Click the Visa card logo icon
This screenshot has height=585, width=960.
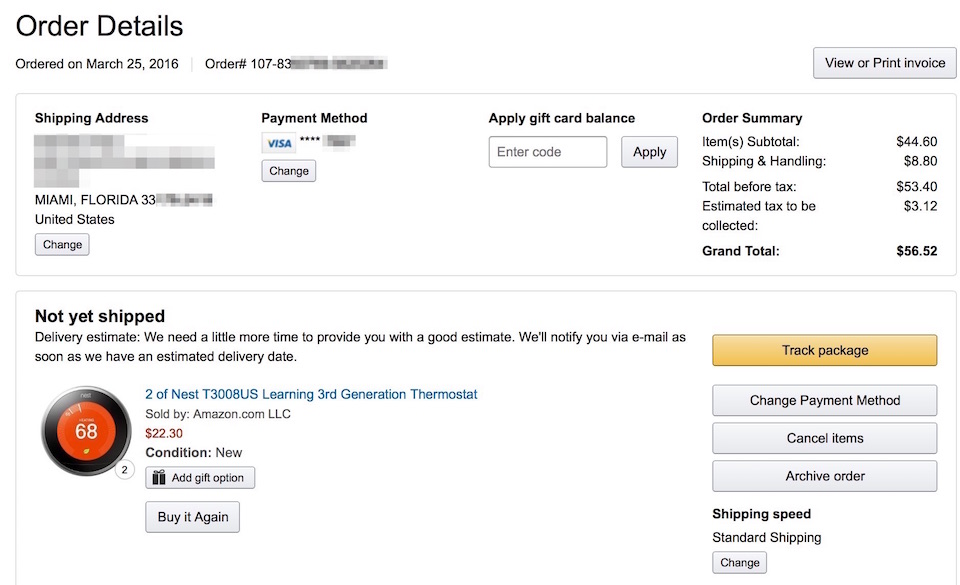click(x=279, y=143)
